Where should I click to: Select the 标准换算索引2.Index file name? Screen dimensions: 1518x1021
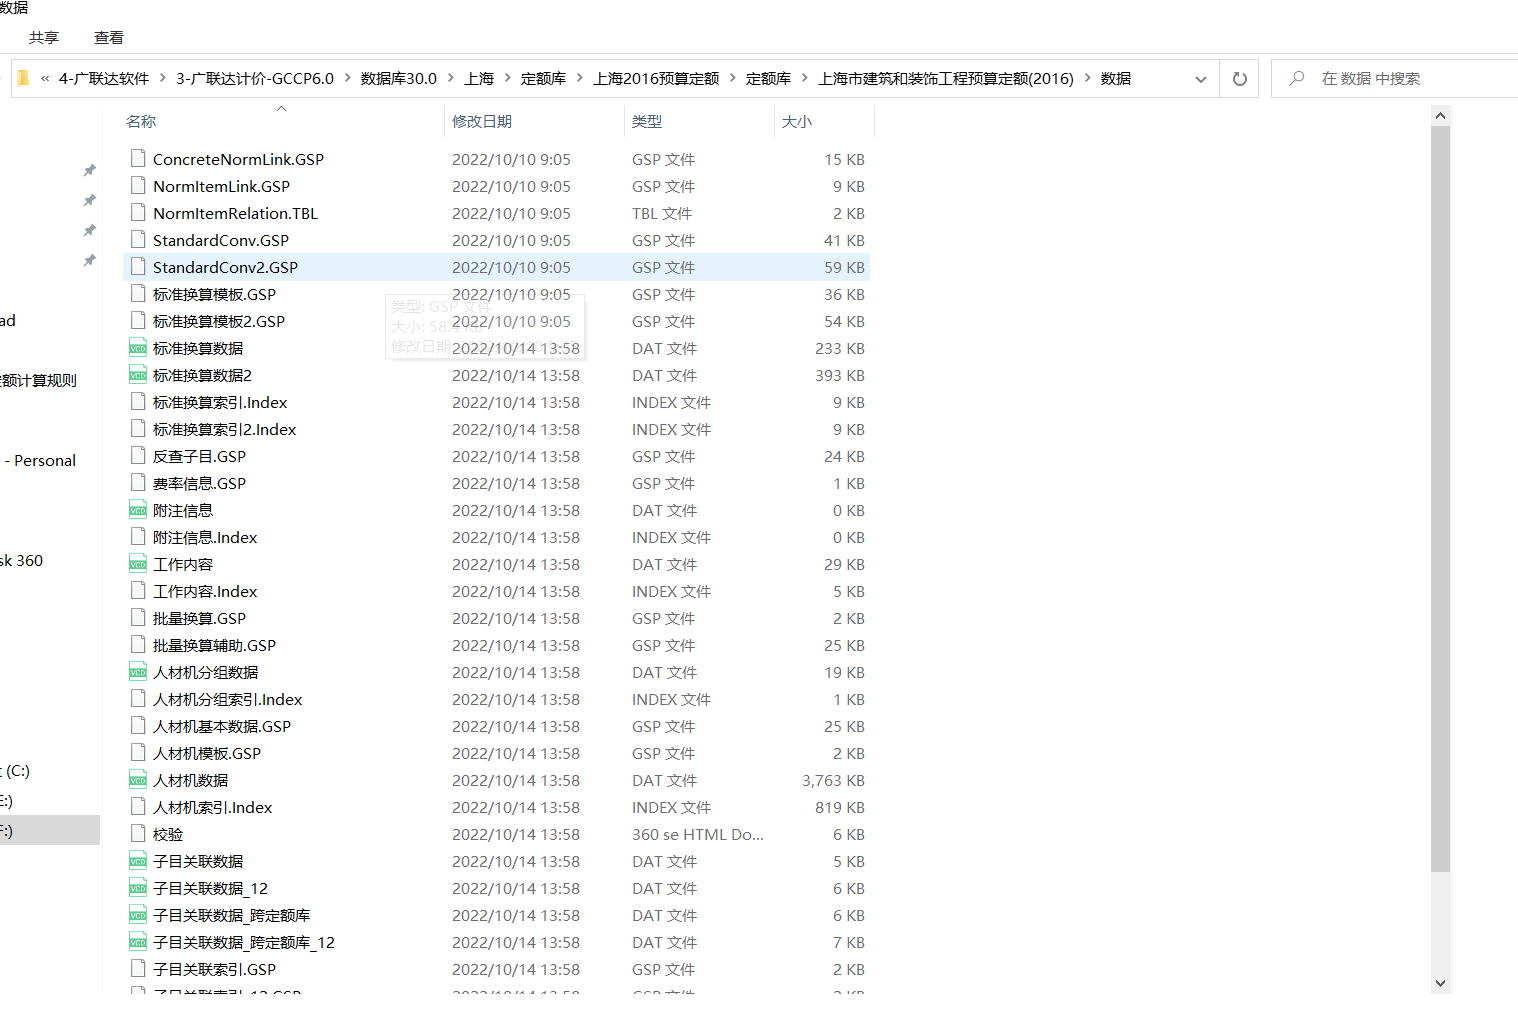pos(225,429)
